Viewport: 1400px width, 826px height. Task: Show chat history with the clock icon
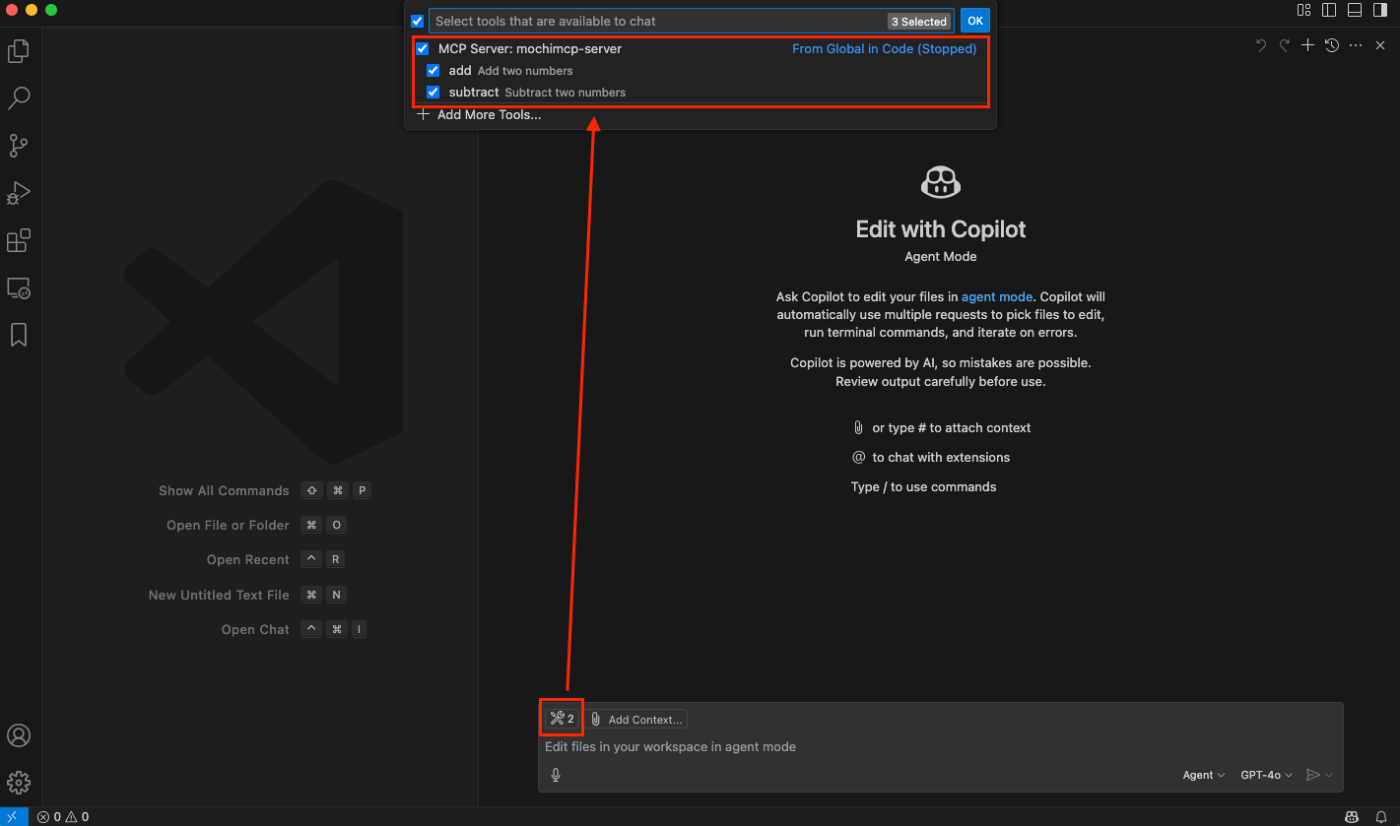click(x=1331, y=45)
